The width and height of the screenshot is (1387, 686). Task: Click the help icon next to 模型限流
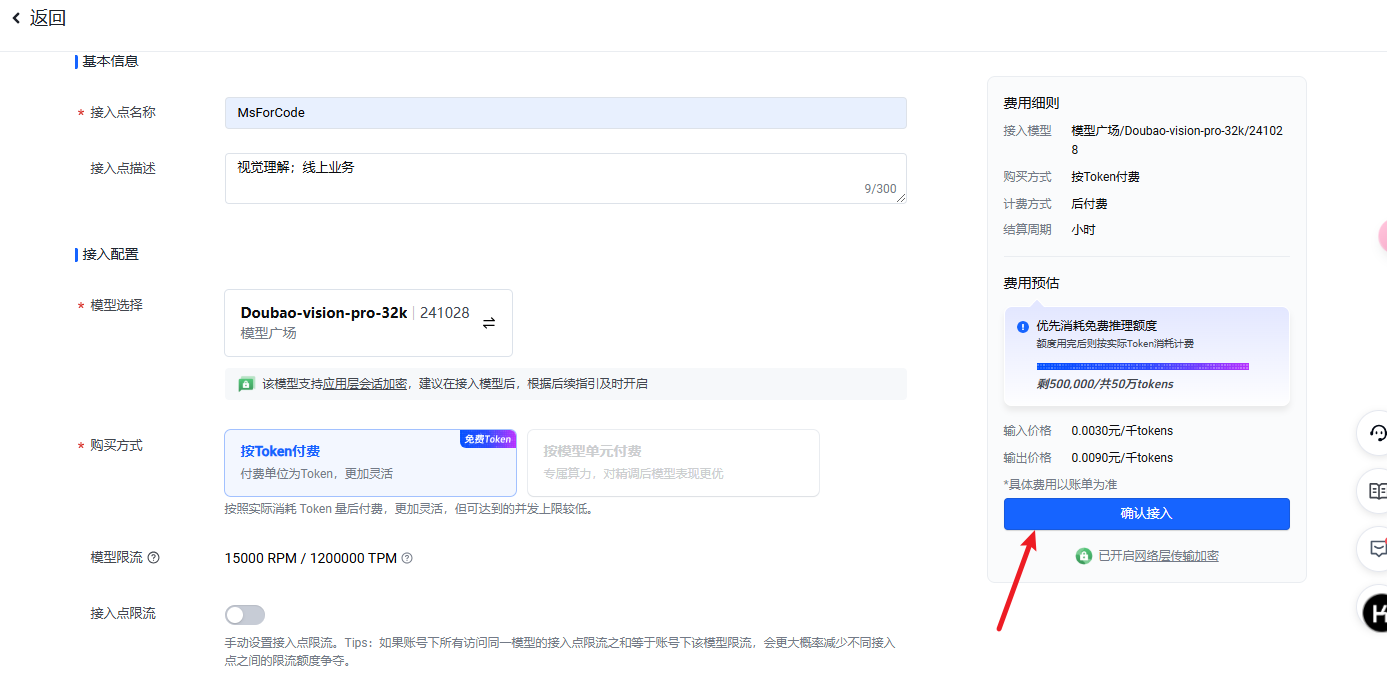pyautogui.click(x=153, y=558)
